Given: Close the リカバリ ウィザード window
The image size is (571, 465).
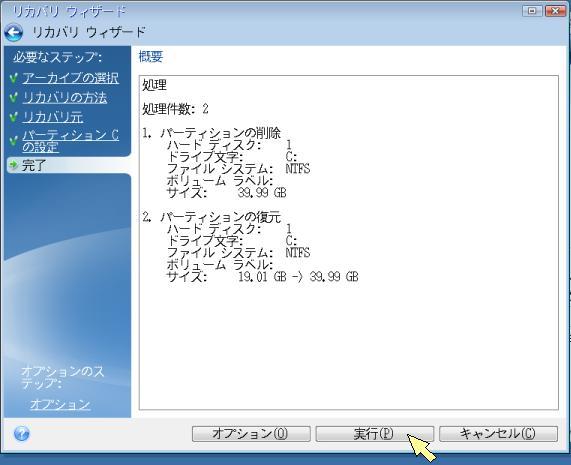Looking at the screenshot, I should pos(555,11).
